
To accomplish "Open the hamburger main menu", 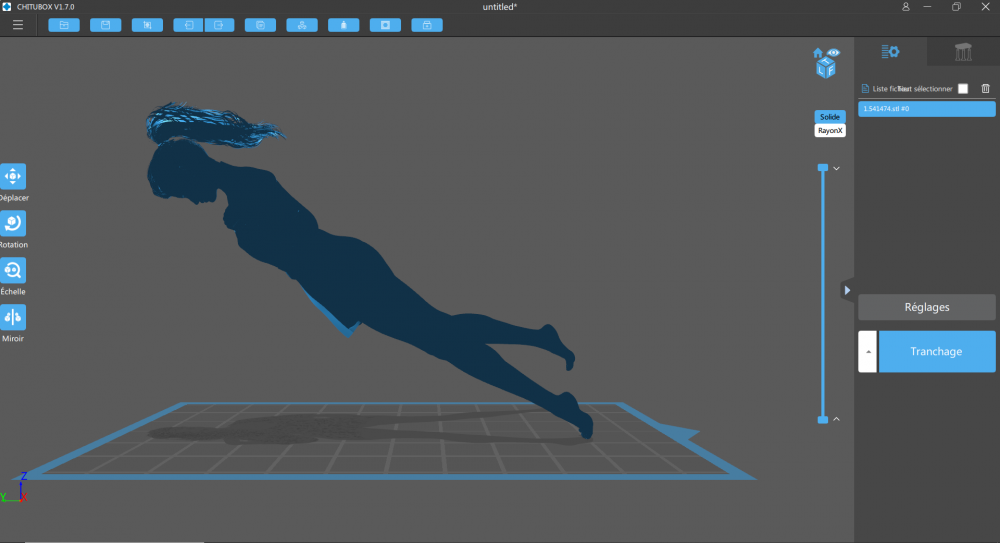I will (18, 25).
